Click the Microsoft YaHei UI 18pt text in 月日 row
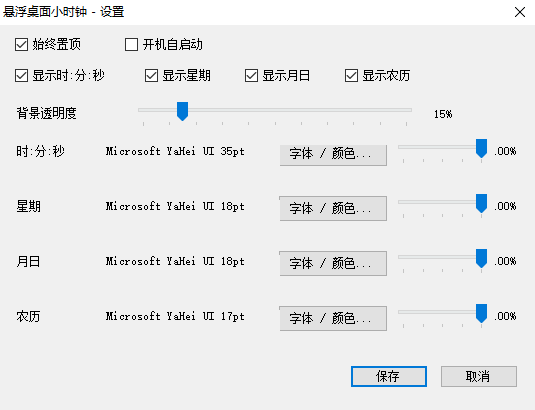The width and height of the screenshot is (535, 410). point(175,261)
